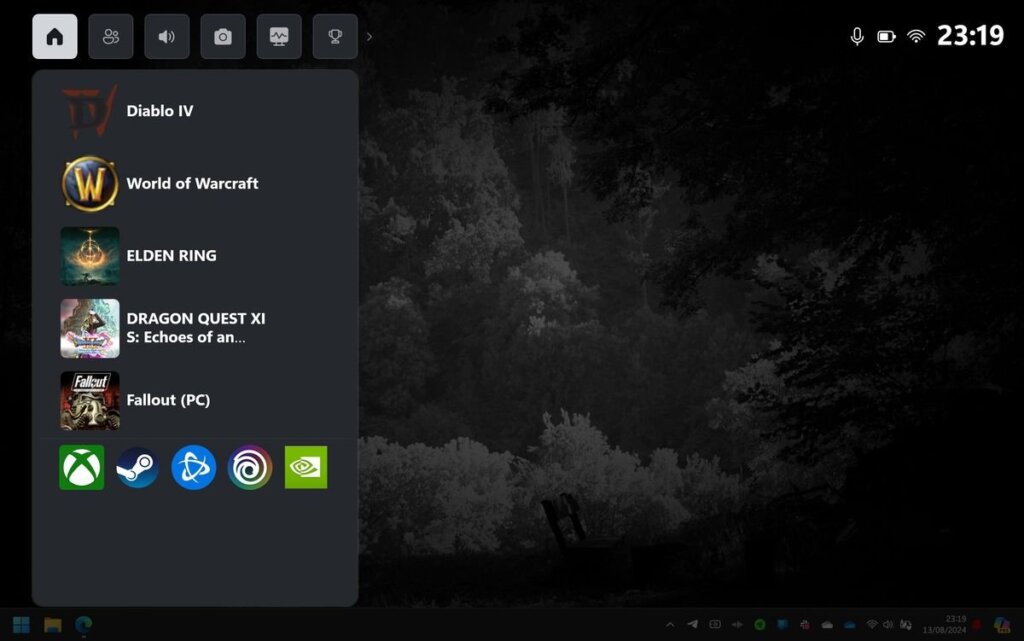The height and width of the screenshot is (641, 1024).
Task: Open the taskbar volume control
Action: coord(888,625)
